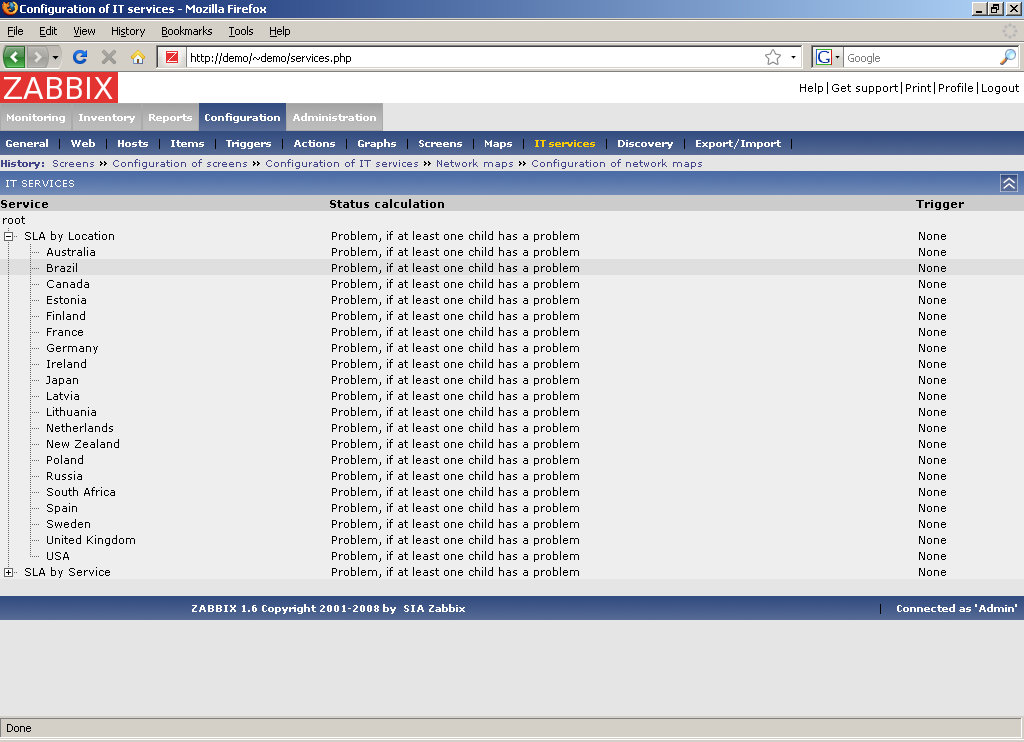The image size is (1024, 742).
Task: Open the View menu
Action: tap(84, 31)
